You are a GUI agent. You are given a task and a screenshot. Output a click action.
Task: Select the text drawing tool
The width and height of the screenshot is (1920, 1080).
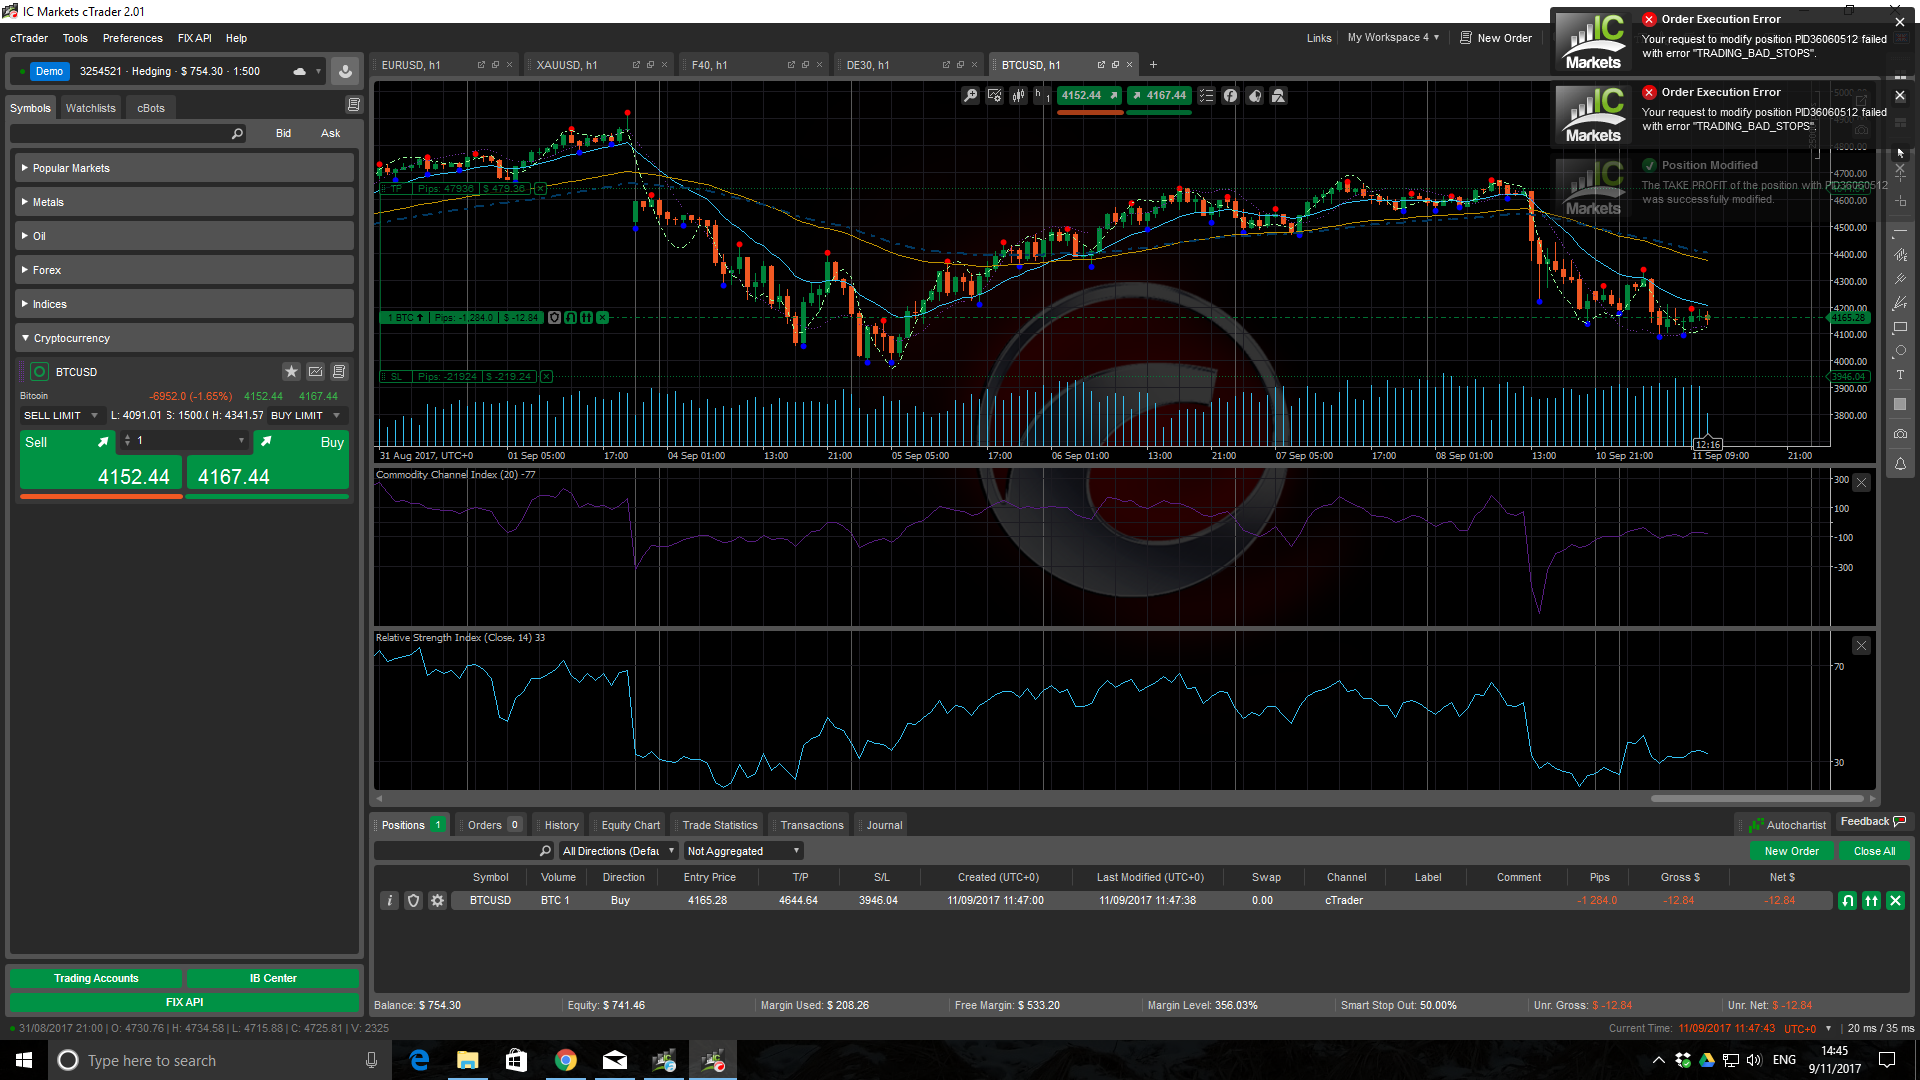coord(1900,375)
